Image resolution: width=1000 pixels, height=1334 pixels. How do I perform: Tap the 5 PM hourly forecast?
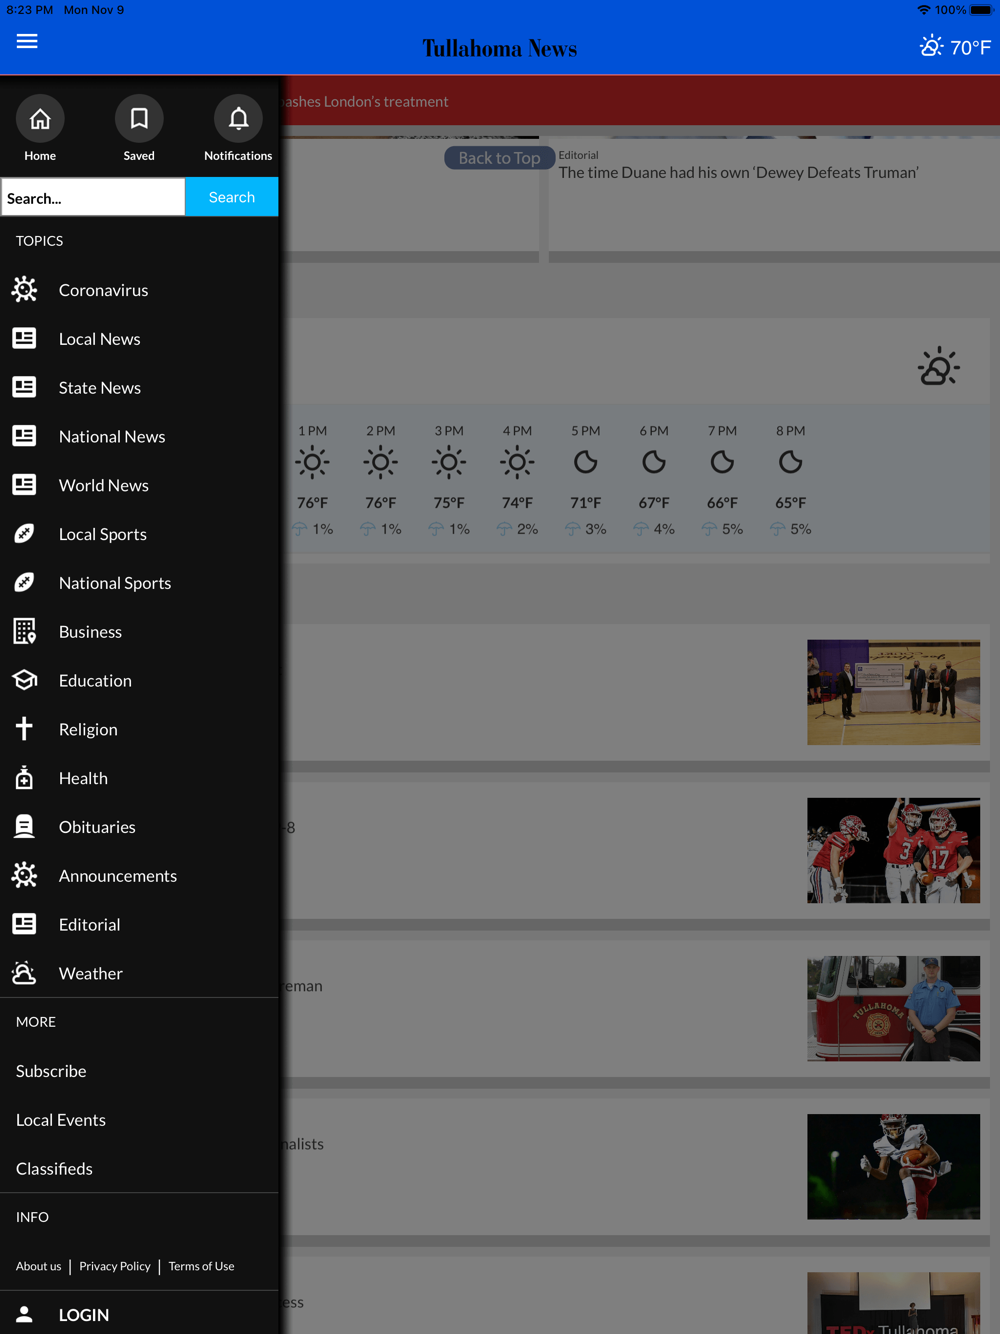point(586,480)
